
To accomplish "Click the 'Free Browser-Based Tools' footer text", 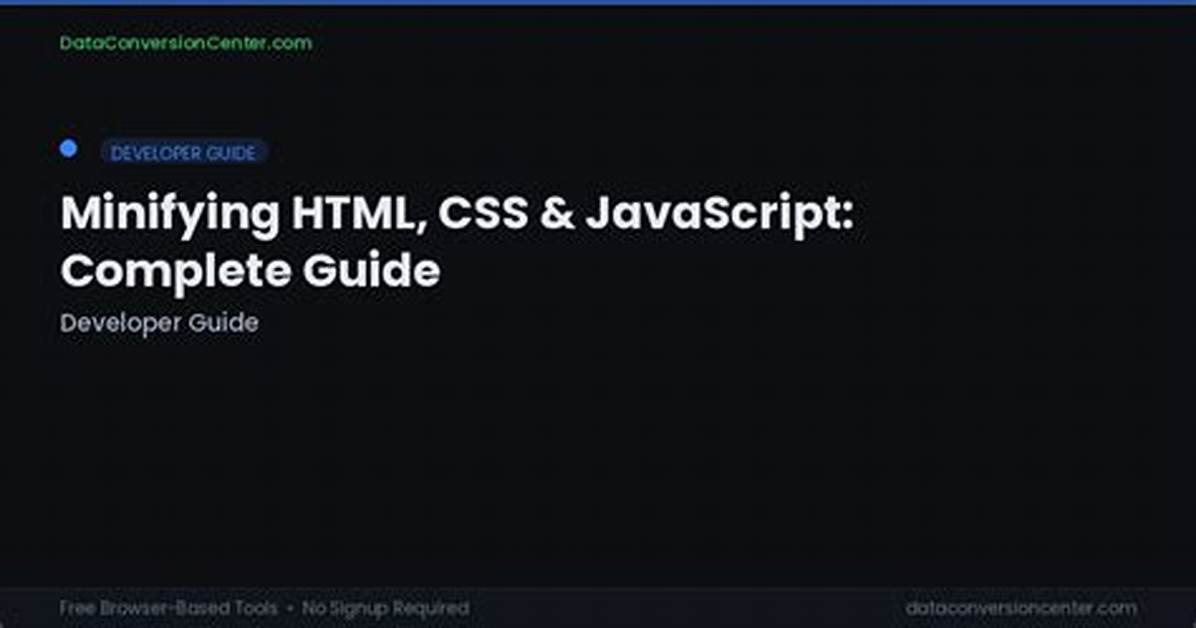I will point(168,608).
